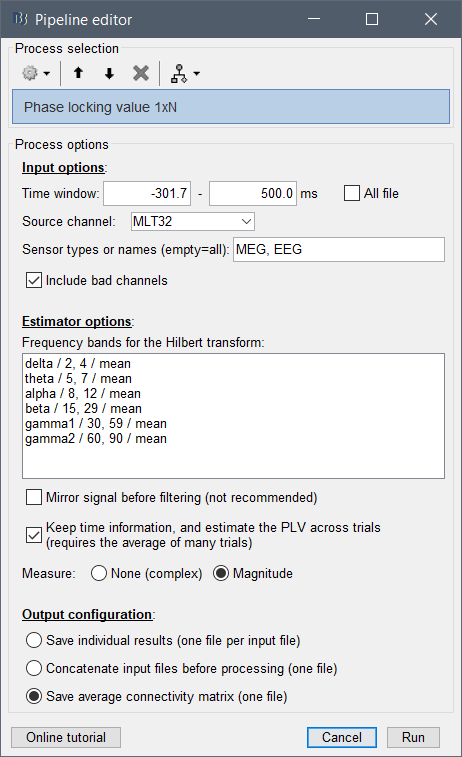Viewport: 462px width, 757px height.
Task: Expand the arrow beside the pipeline icon
Action: pos(196,74)
